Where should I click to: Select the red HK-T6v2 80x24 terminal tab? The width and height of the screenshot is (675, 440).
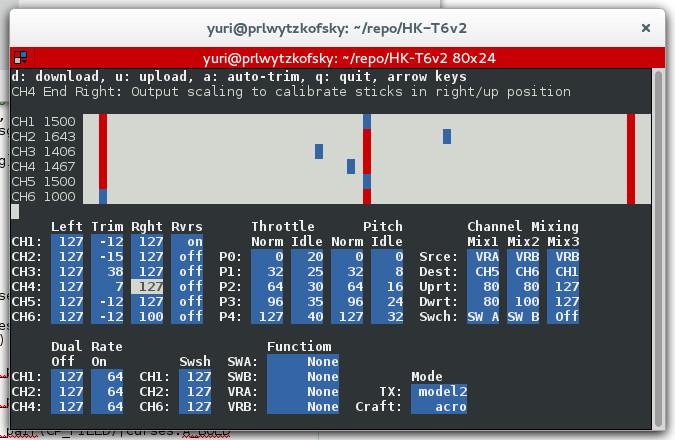pos(337,57)
